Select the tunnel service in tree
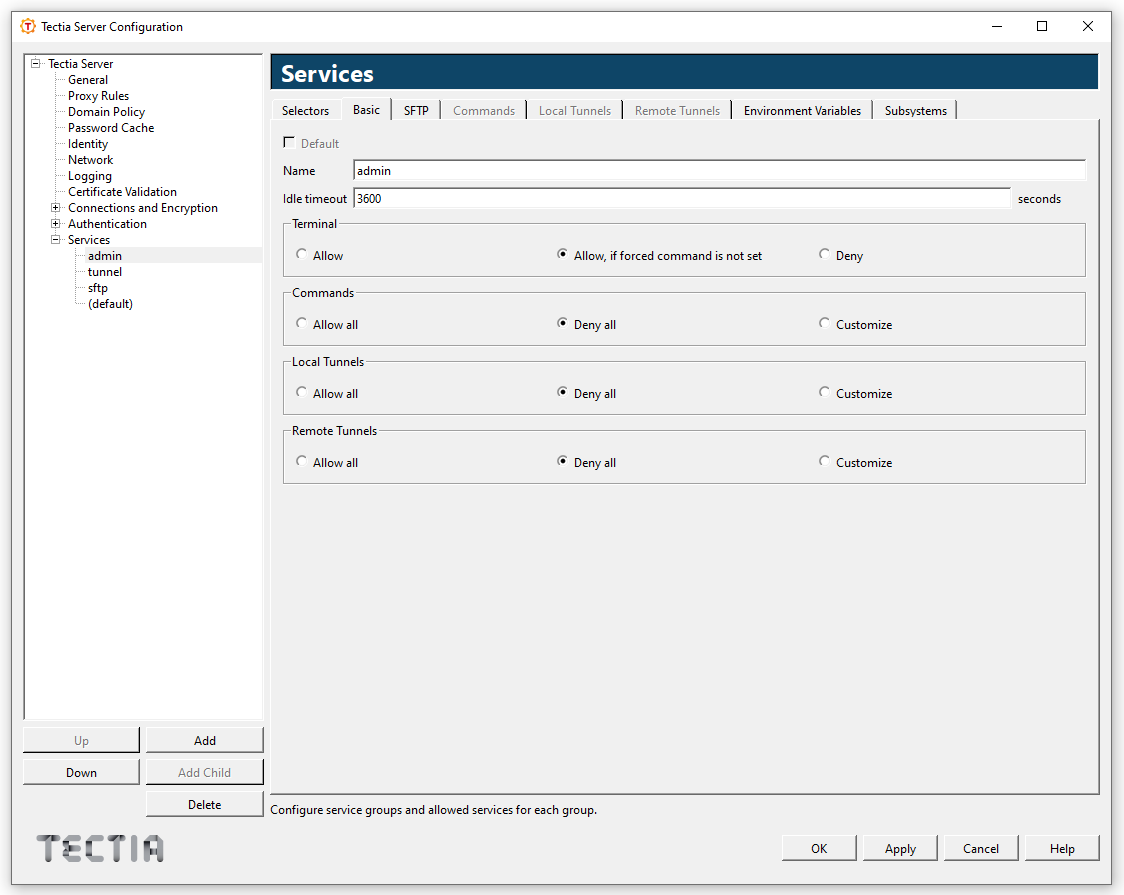 pos(105,272)
